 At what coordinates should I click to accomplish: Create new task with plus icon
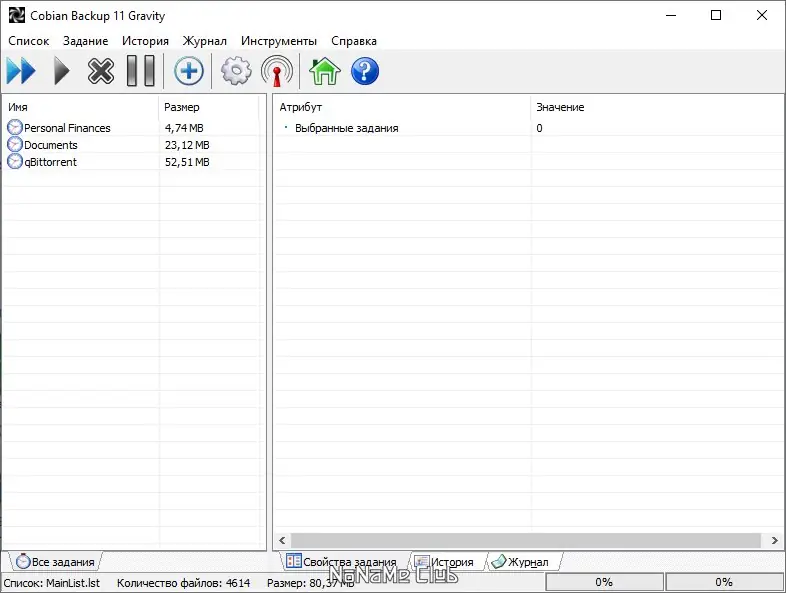188,71
